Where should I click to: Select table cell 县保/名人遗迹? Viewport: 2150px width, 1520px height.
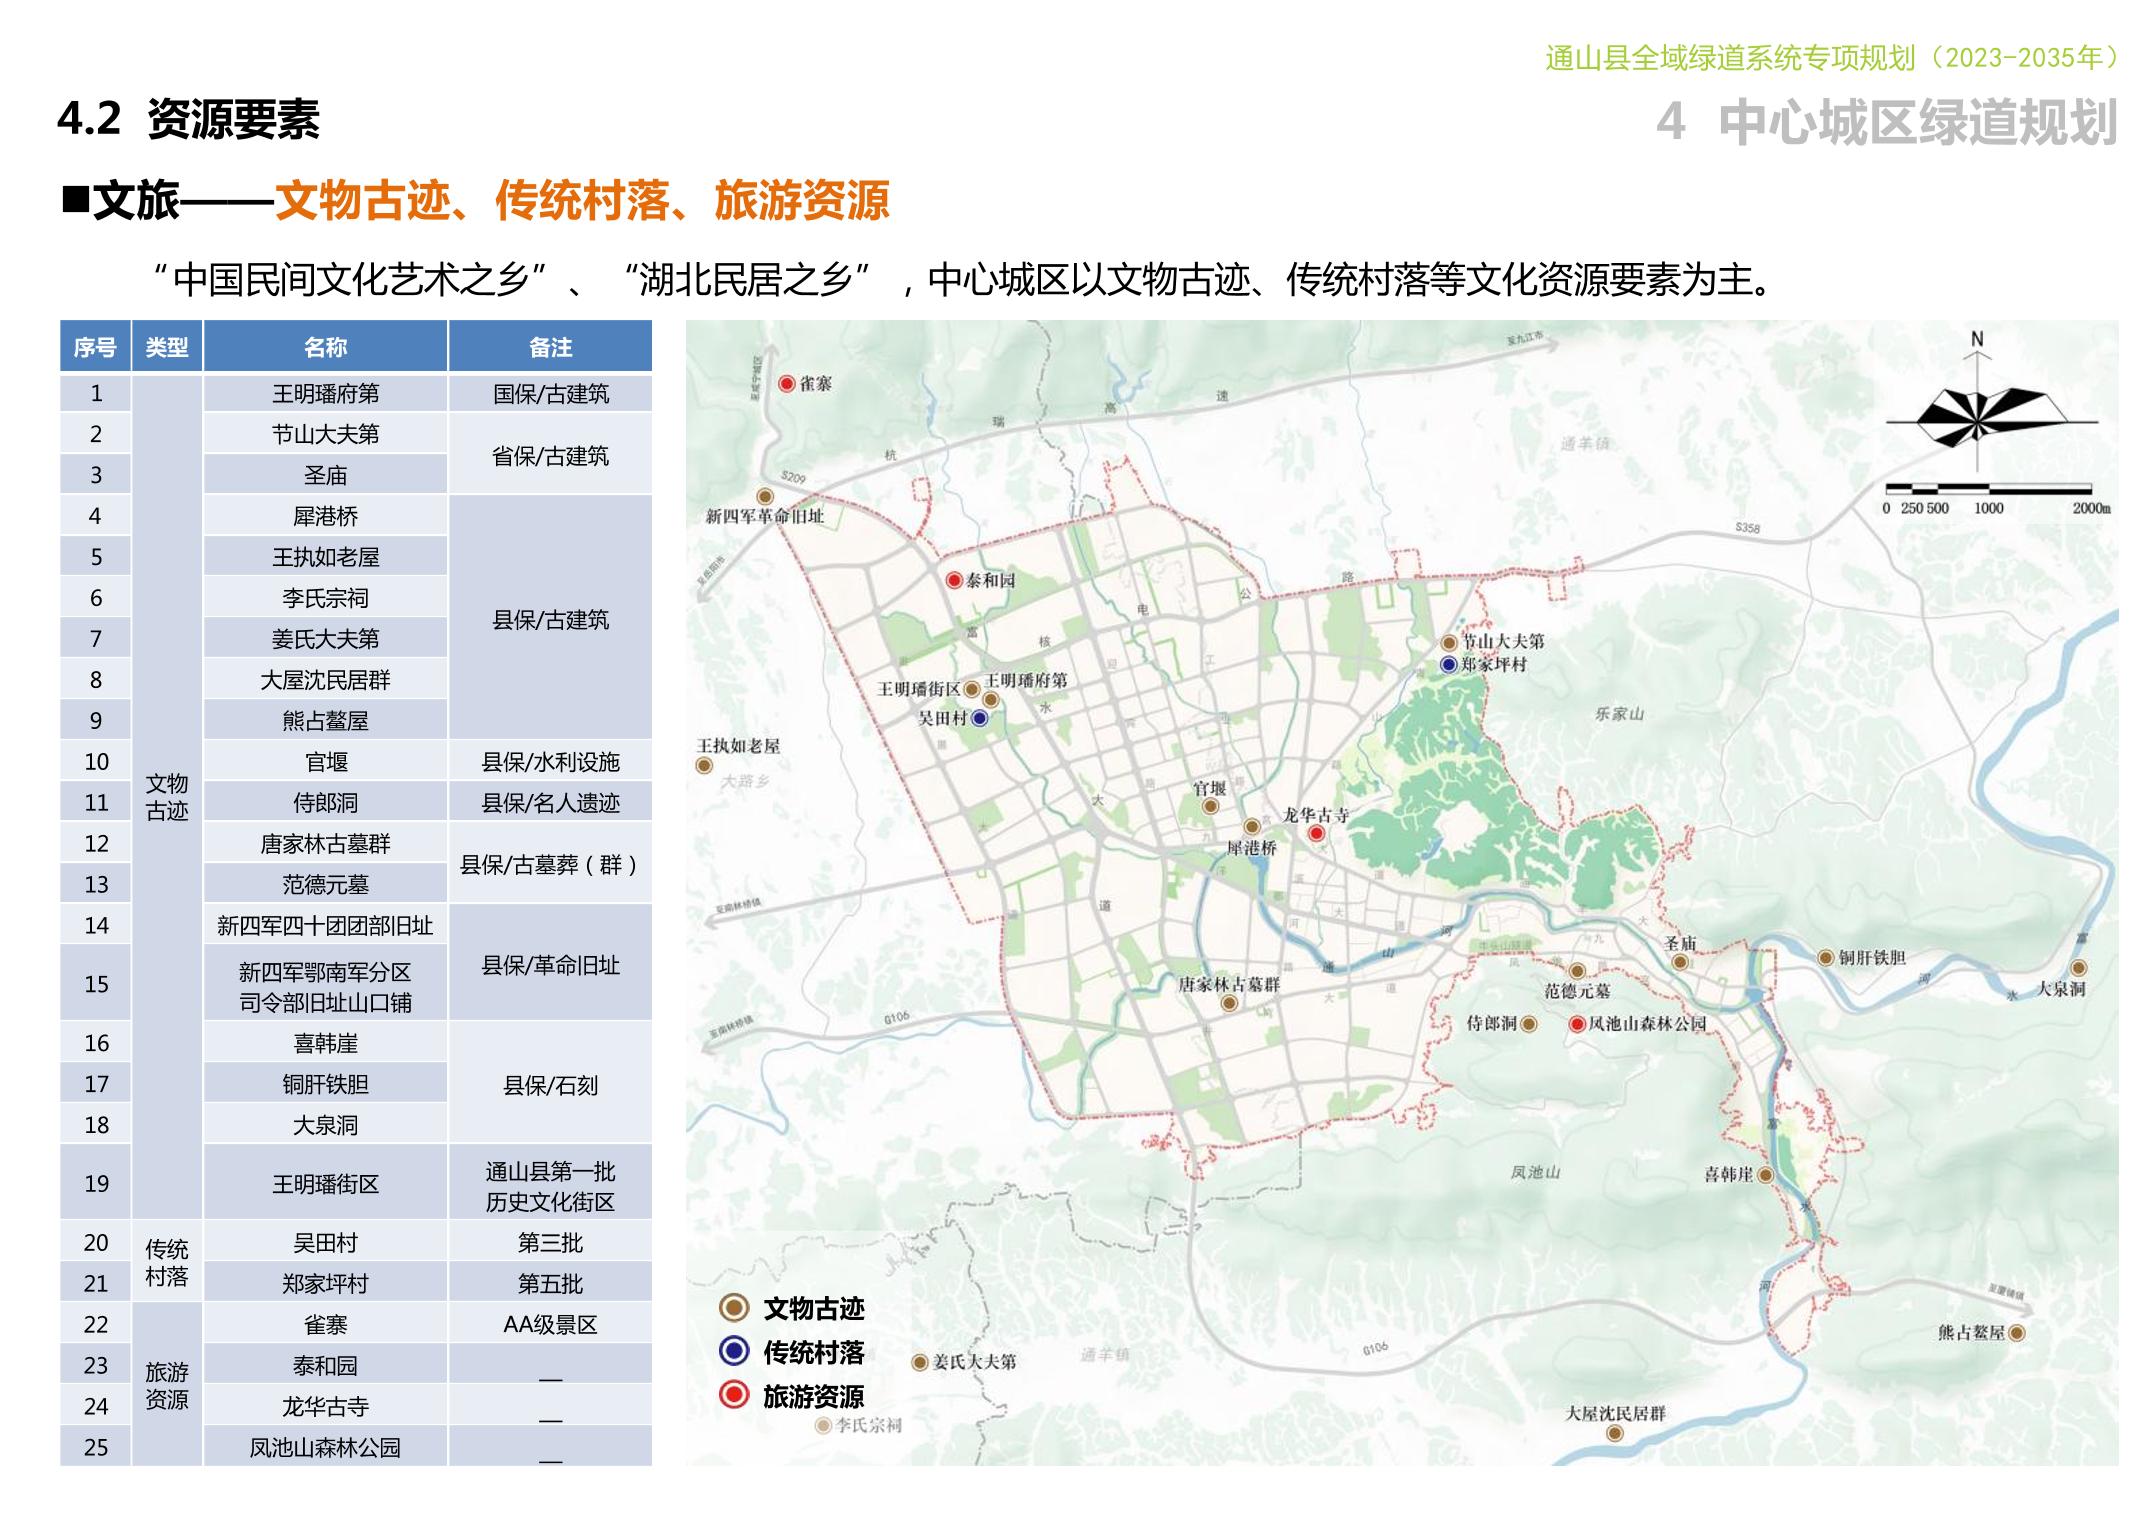(x=550, y=803)
